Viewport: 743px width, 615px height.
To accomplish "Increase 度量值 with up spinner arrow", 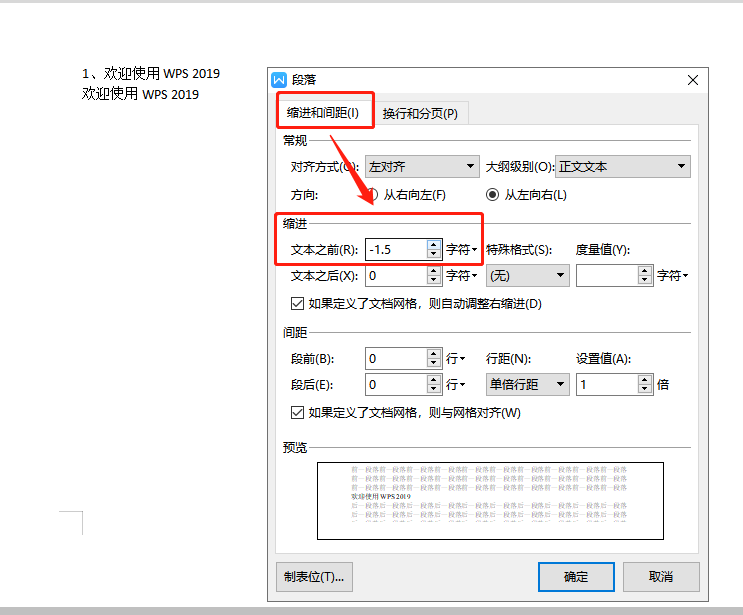I will pyautogui.click(x=644, y=271).
